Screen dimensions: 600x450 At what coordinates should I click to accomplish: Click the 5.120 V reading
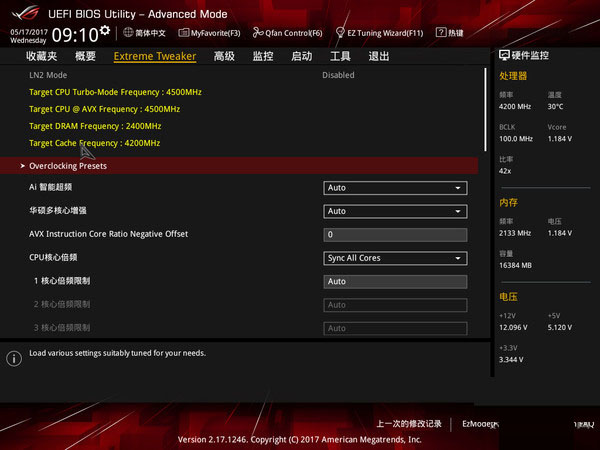pos(560,327)
